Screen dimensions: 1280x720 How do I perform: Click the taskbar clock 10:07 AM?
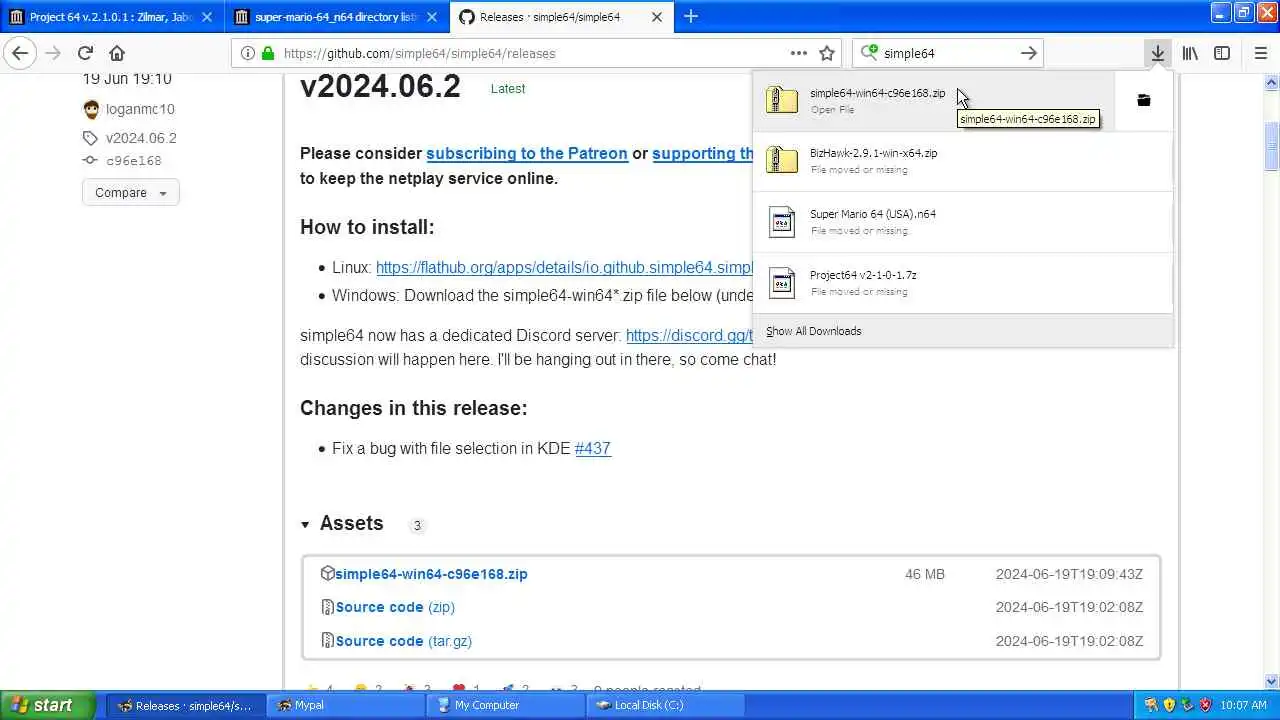1244,705
